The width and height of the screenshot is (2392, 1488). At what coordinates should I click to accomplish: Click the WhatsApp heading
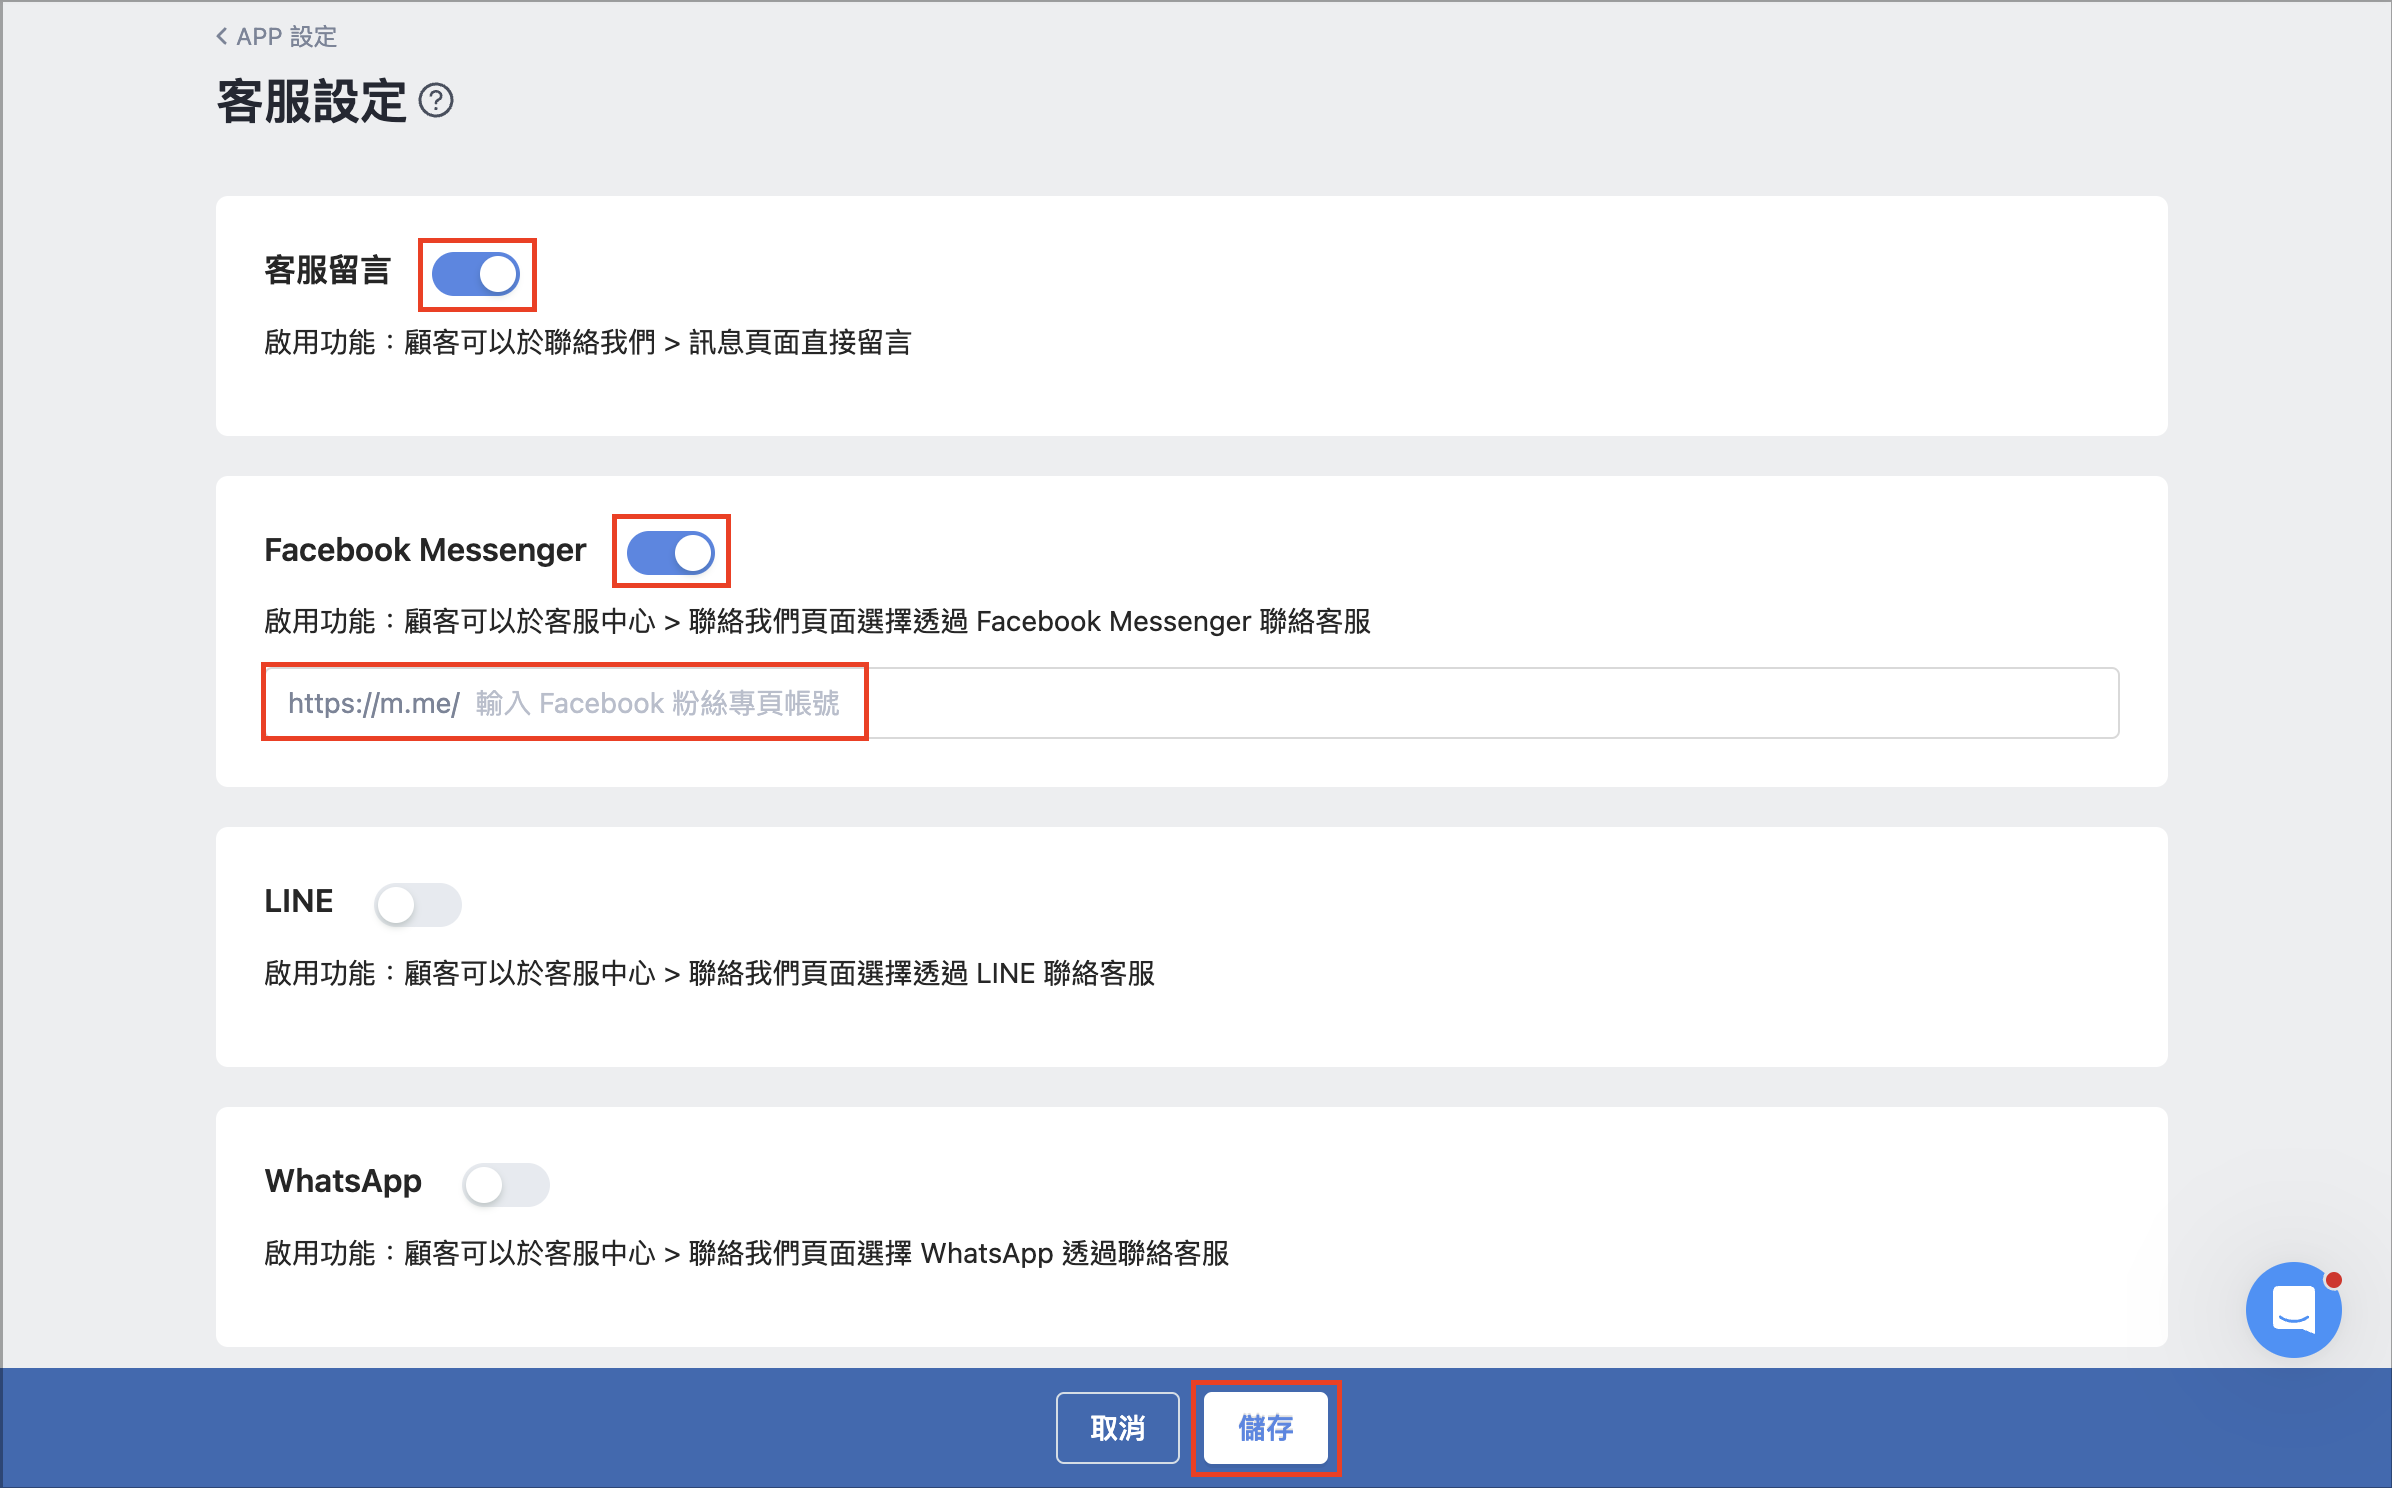click(343, 1181)
